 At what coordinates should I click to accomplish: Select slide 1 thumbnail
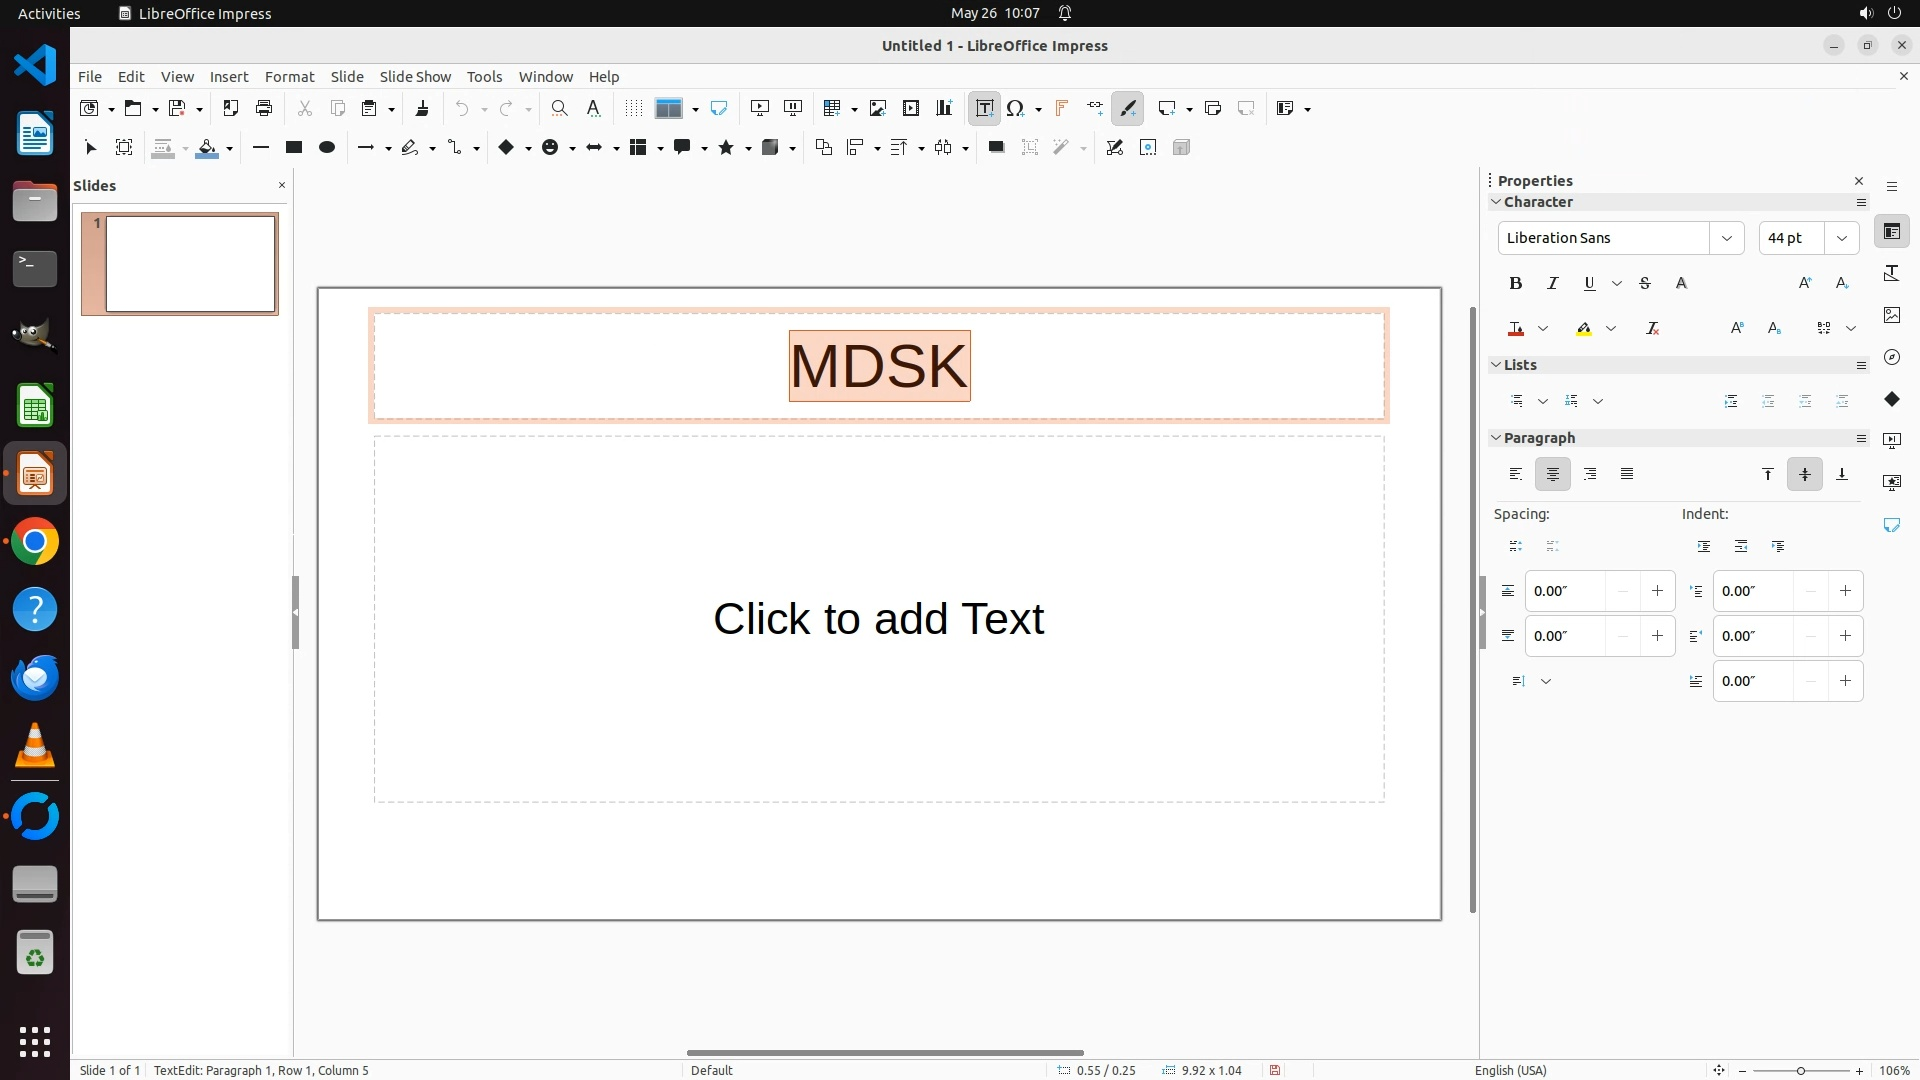click(190, 264)
